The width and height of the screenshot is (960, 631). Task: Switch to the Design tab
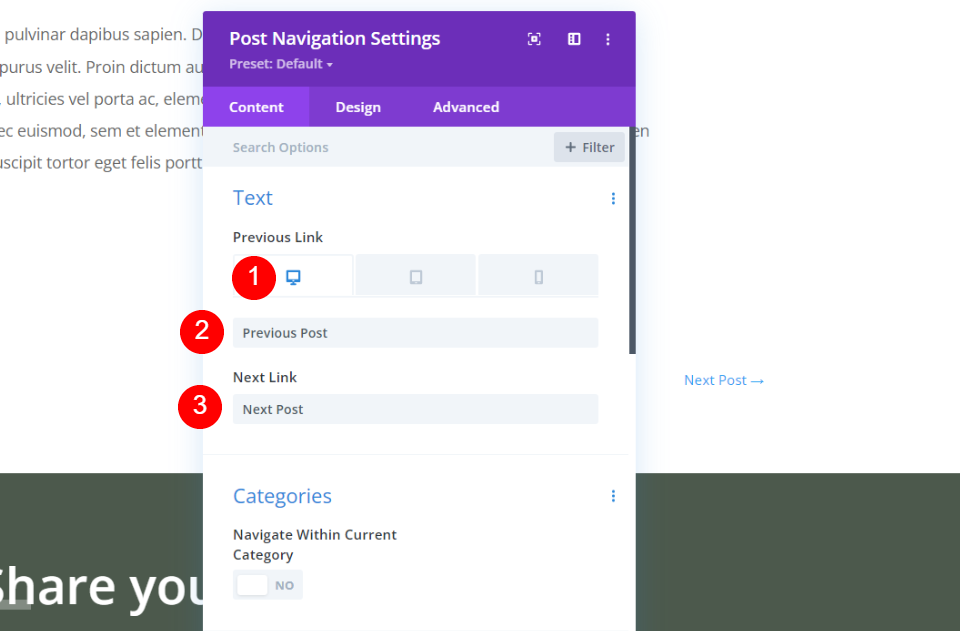coord(358,107)
